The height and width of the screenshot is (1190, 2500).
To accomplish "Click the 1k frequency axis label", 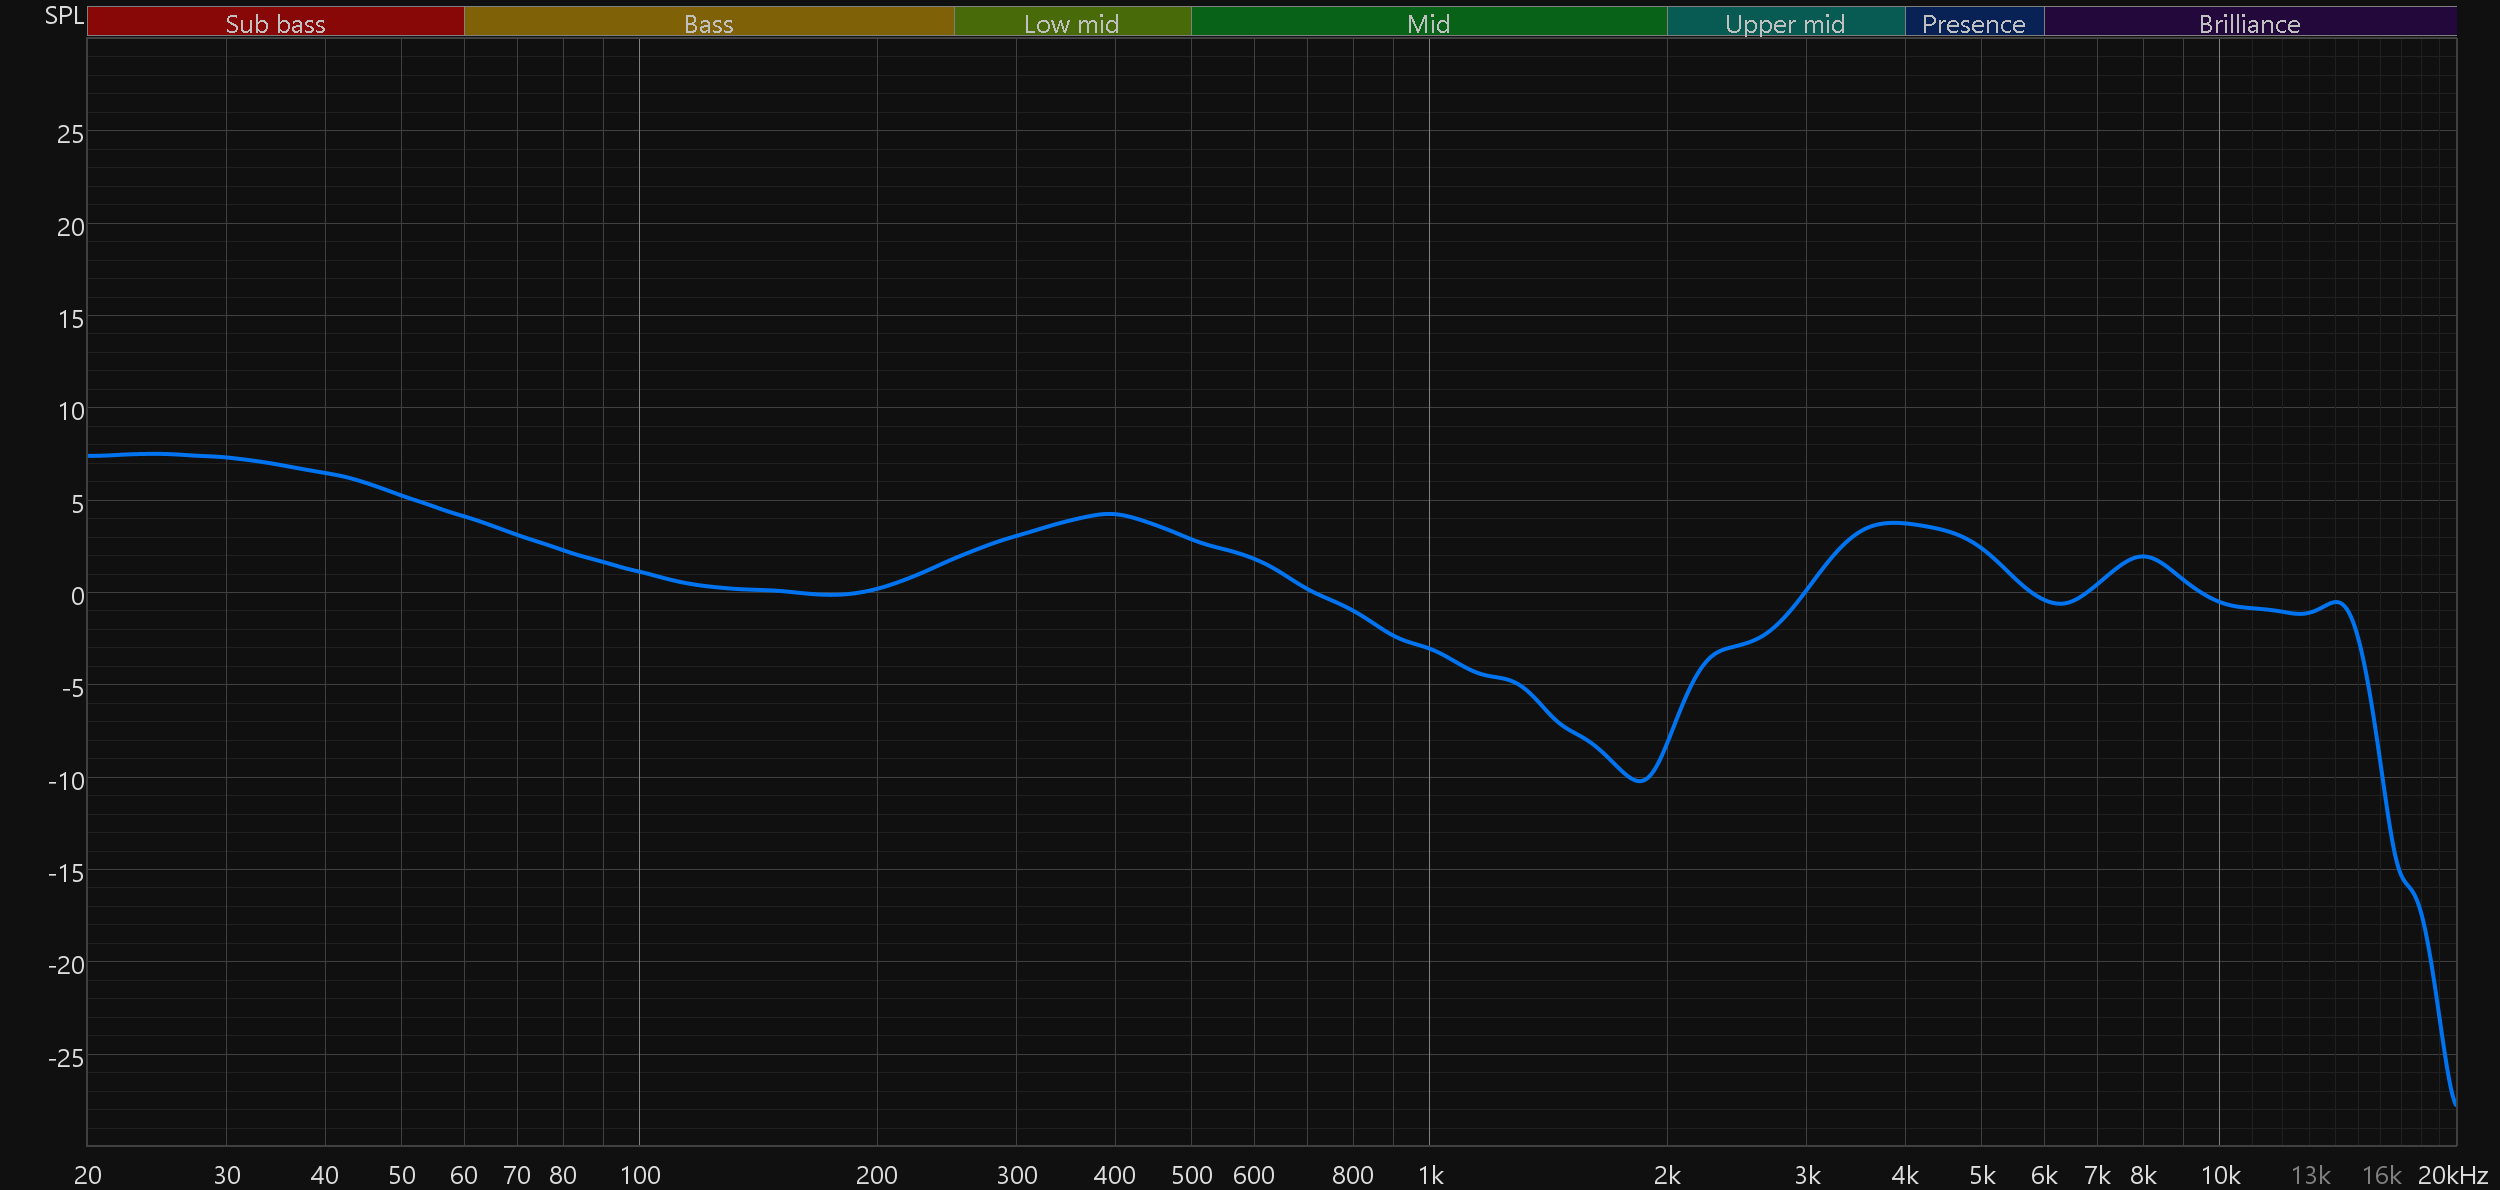I will 1430,1175.
